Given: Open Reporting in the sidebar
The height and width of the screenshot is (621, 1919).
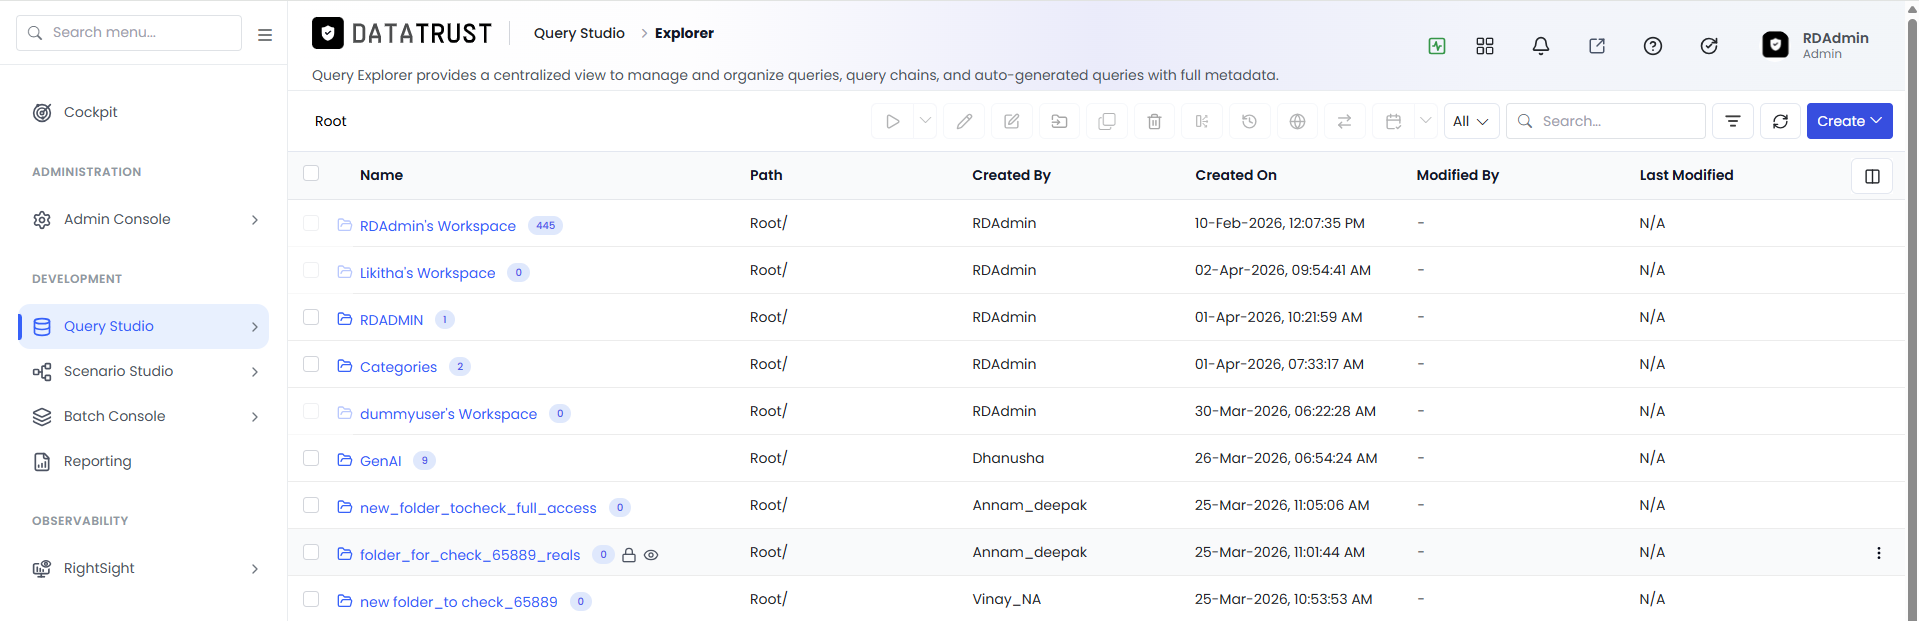Looking at the screenshot, I should pyautogui.click(x=97, y=461).
